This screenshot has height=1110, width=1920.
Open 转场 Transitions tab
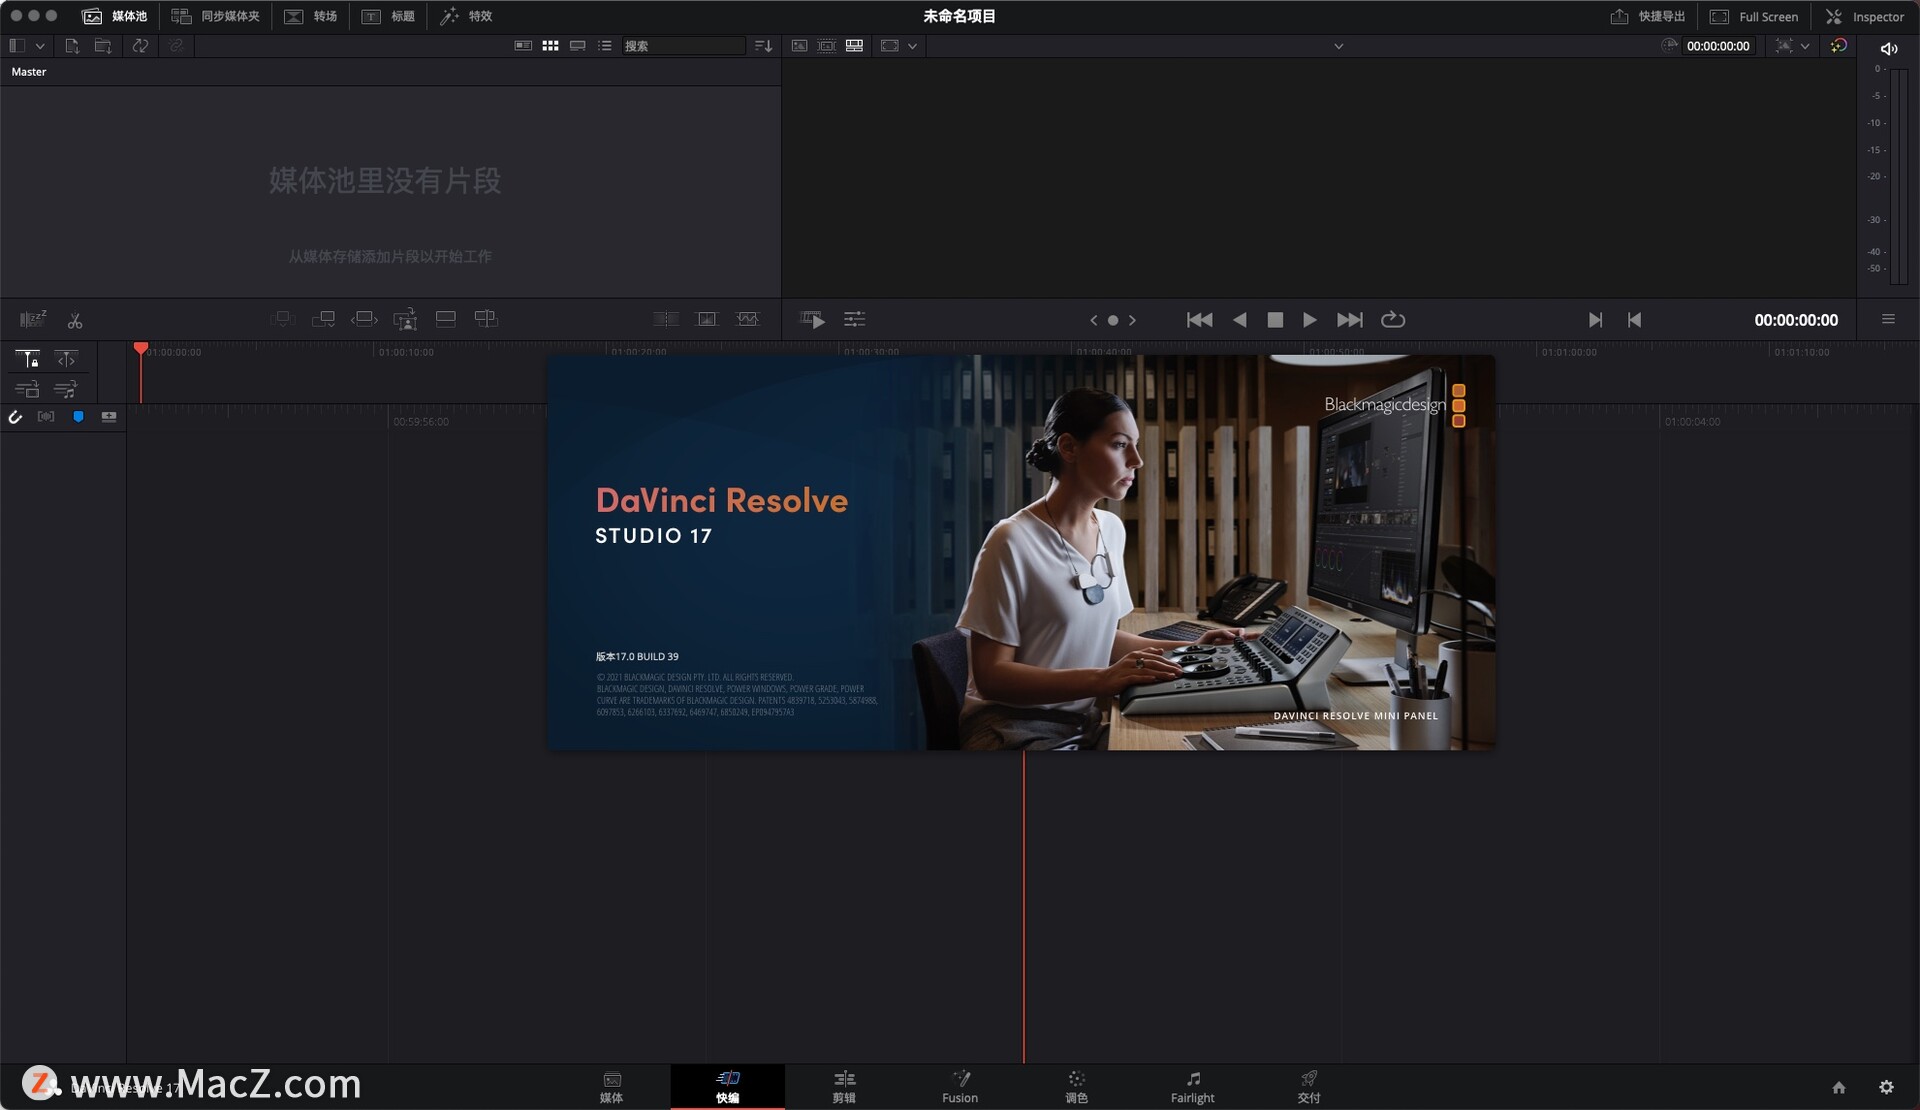[311, 16]
